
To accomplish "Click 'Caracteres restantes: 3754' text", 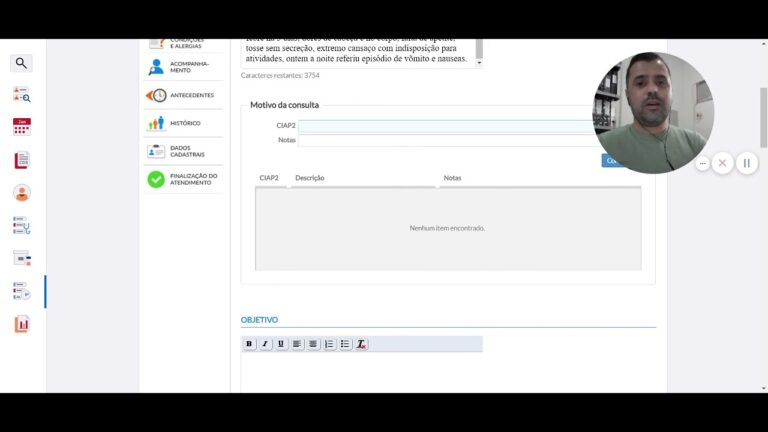I will click(x=280, y=75).
